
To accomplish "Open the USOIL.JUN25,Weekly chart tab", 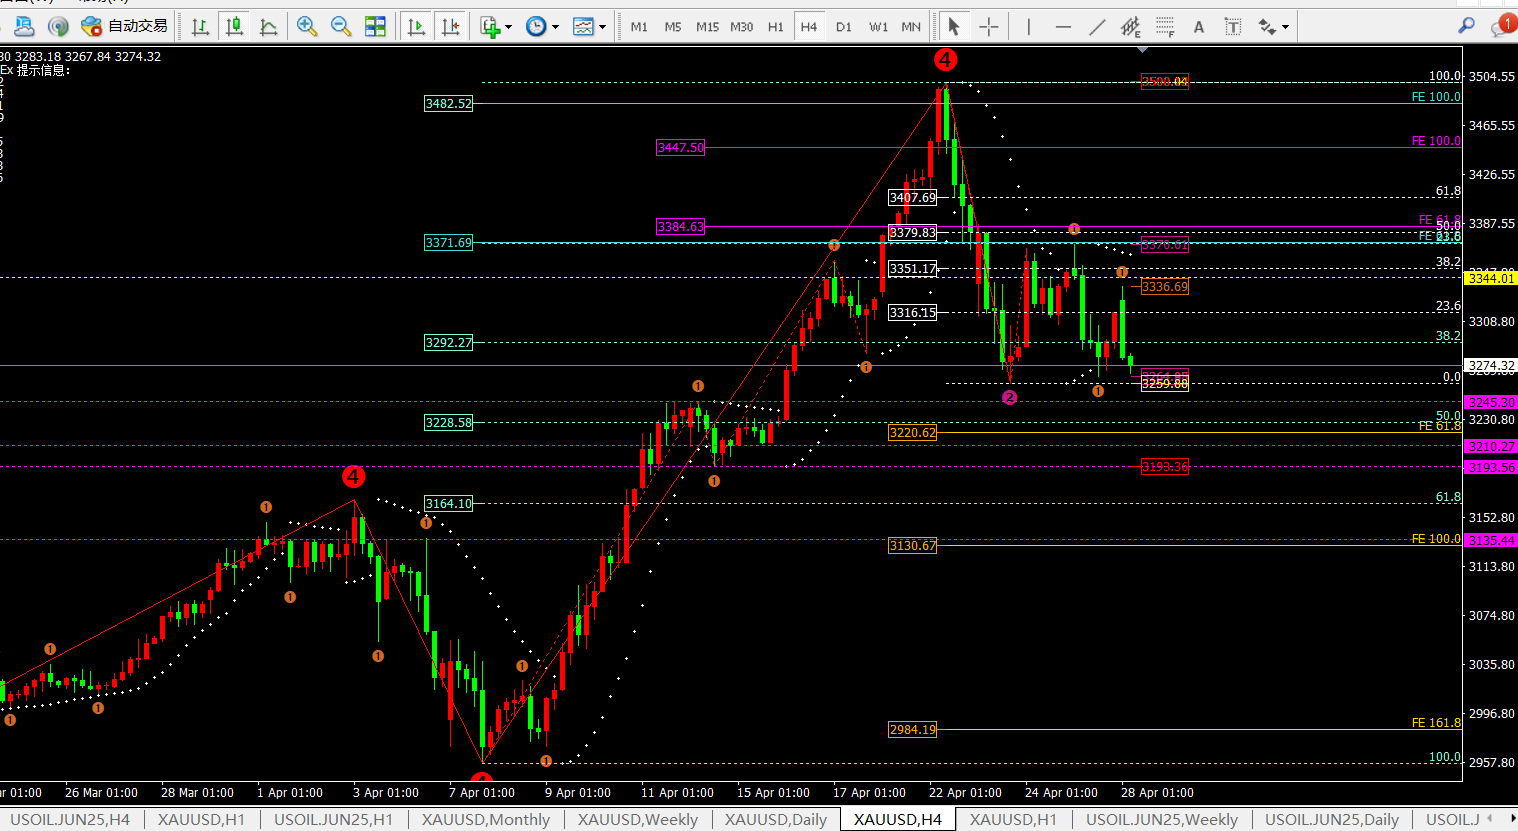I will coord(1161,820).
